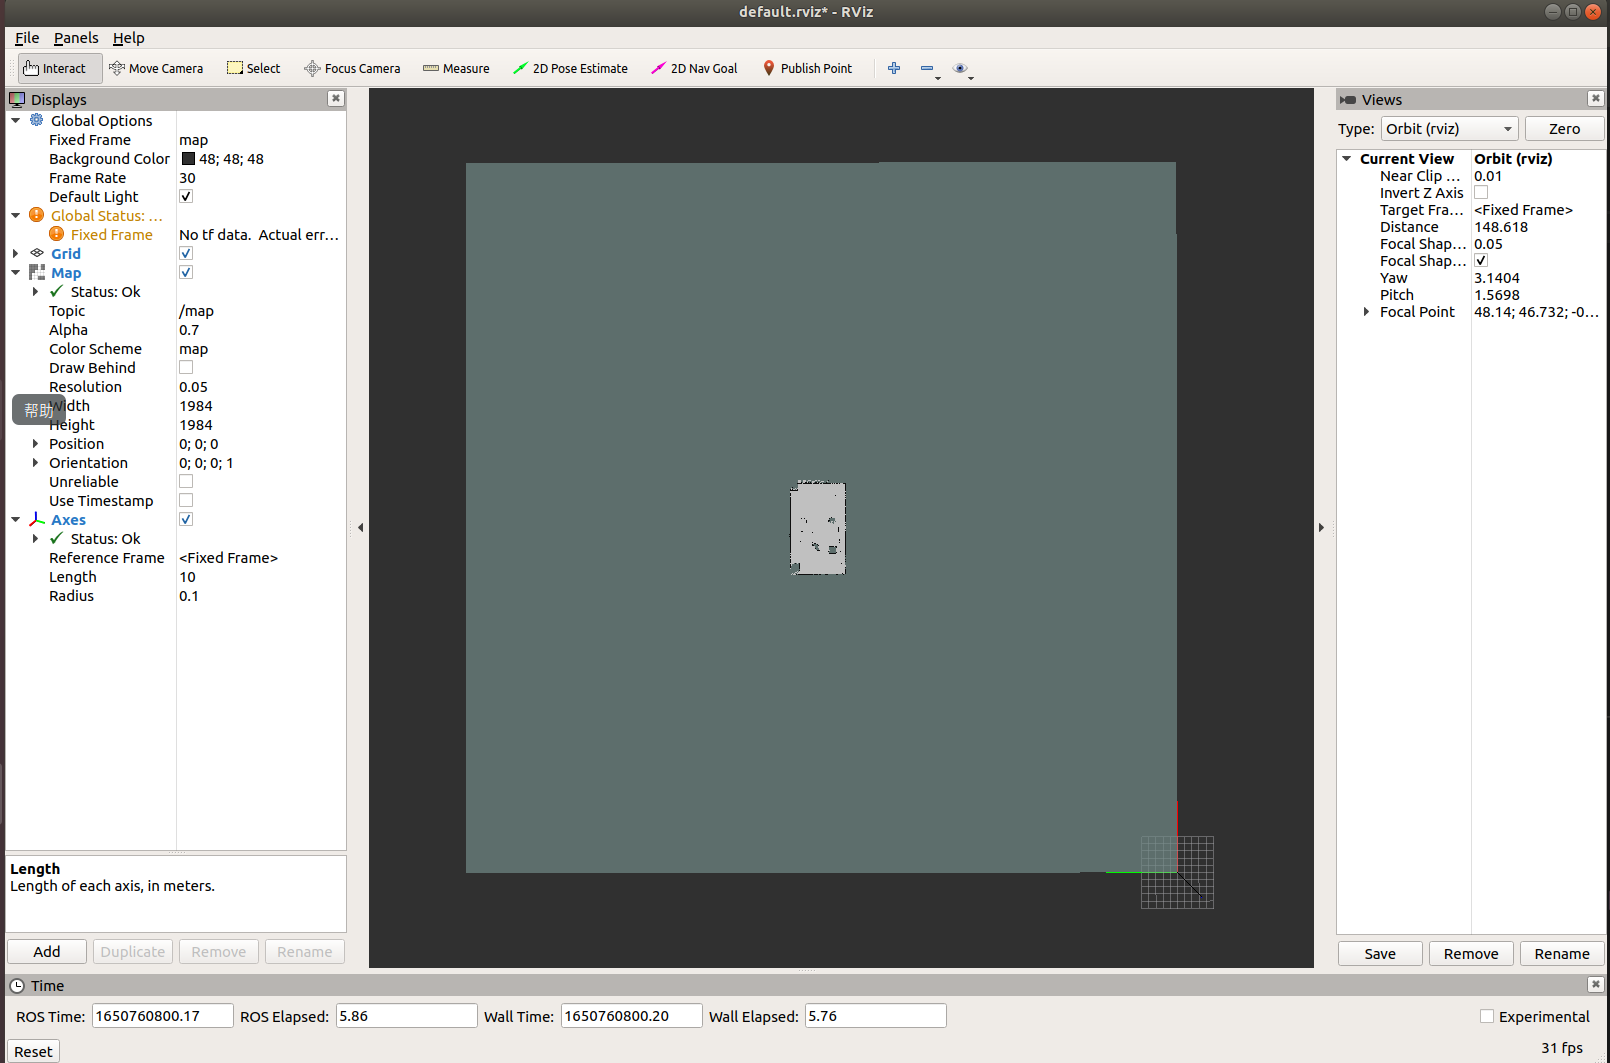Click the Add button in Displays
Viewport: 1610px width, 1063px height.
pos(46,951)
